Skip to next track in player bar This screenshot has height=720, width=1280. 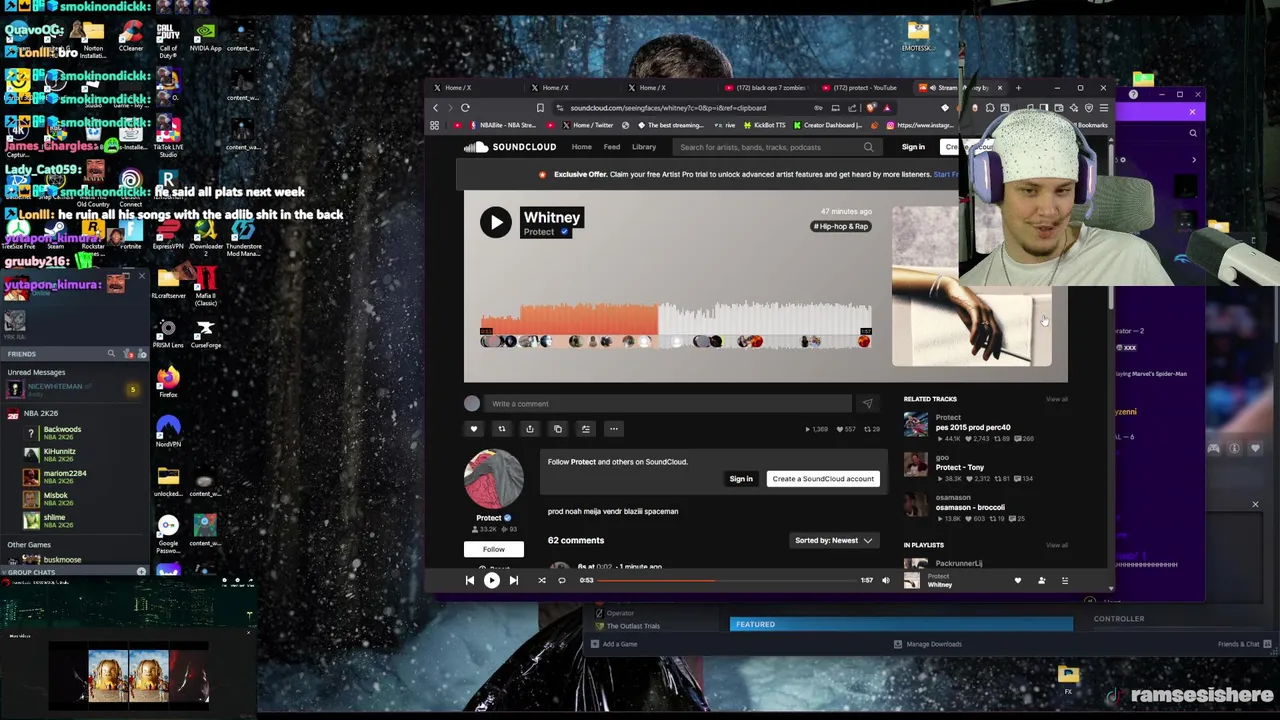coord(514,580)
